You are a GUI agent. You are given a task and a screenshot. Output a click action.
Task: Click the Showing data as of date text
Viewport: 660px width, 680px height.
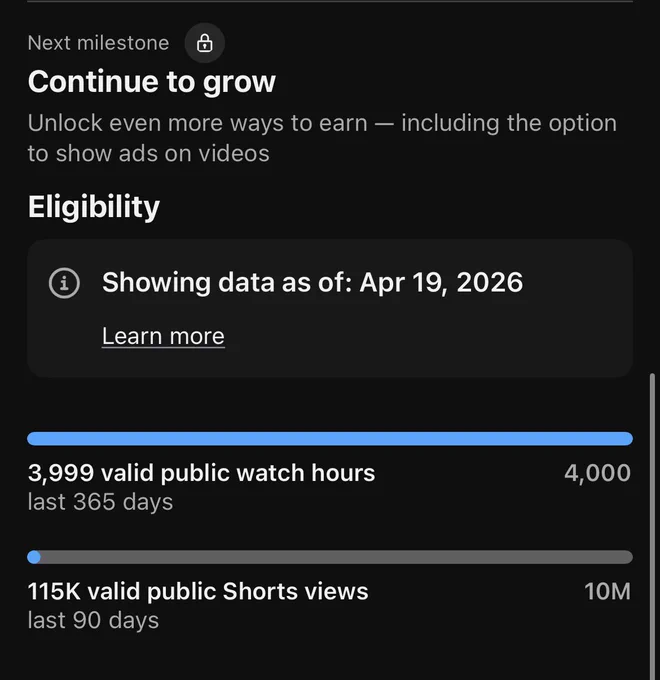pyautogui.click(x=312, y=282)
